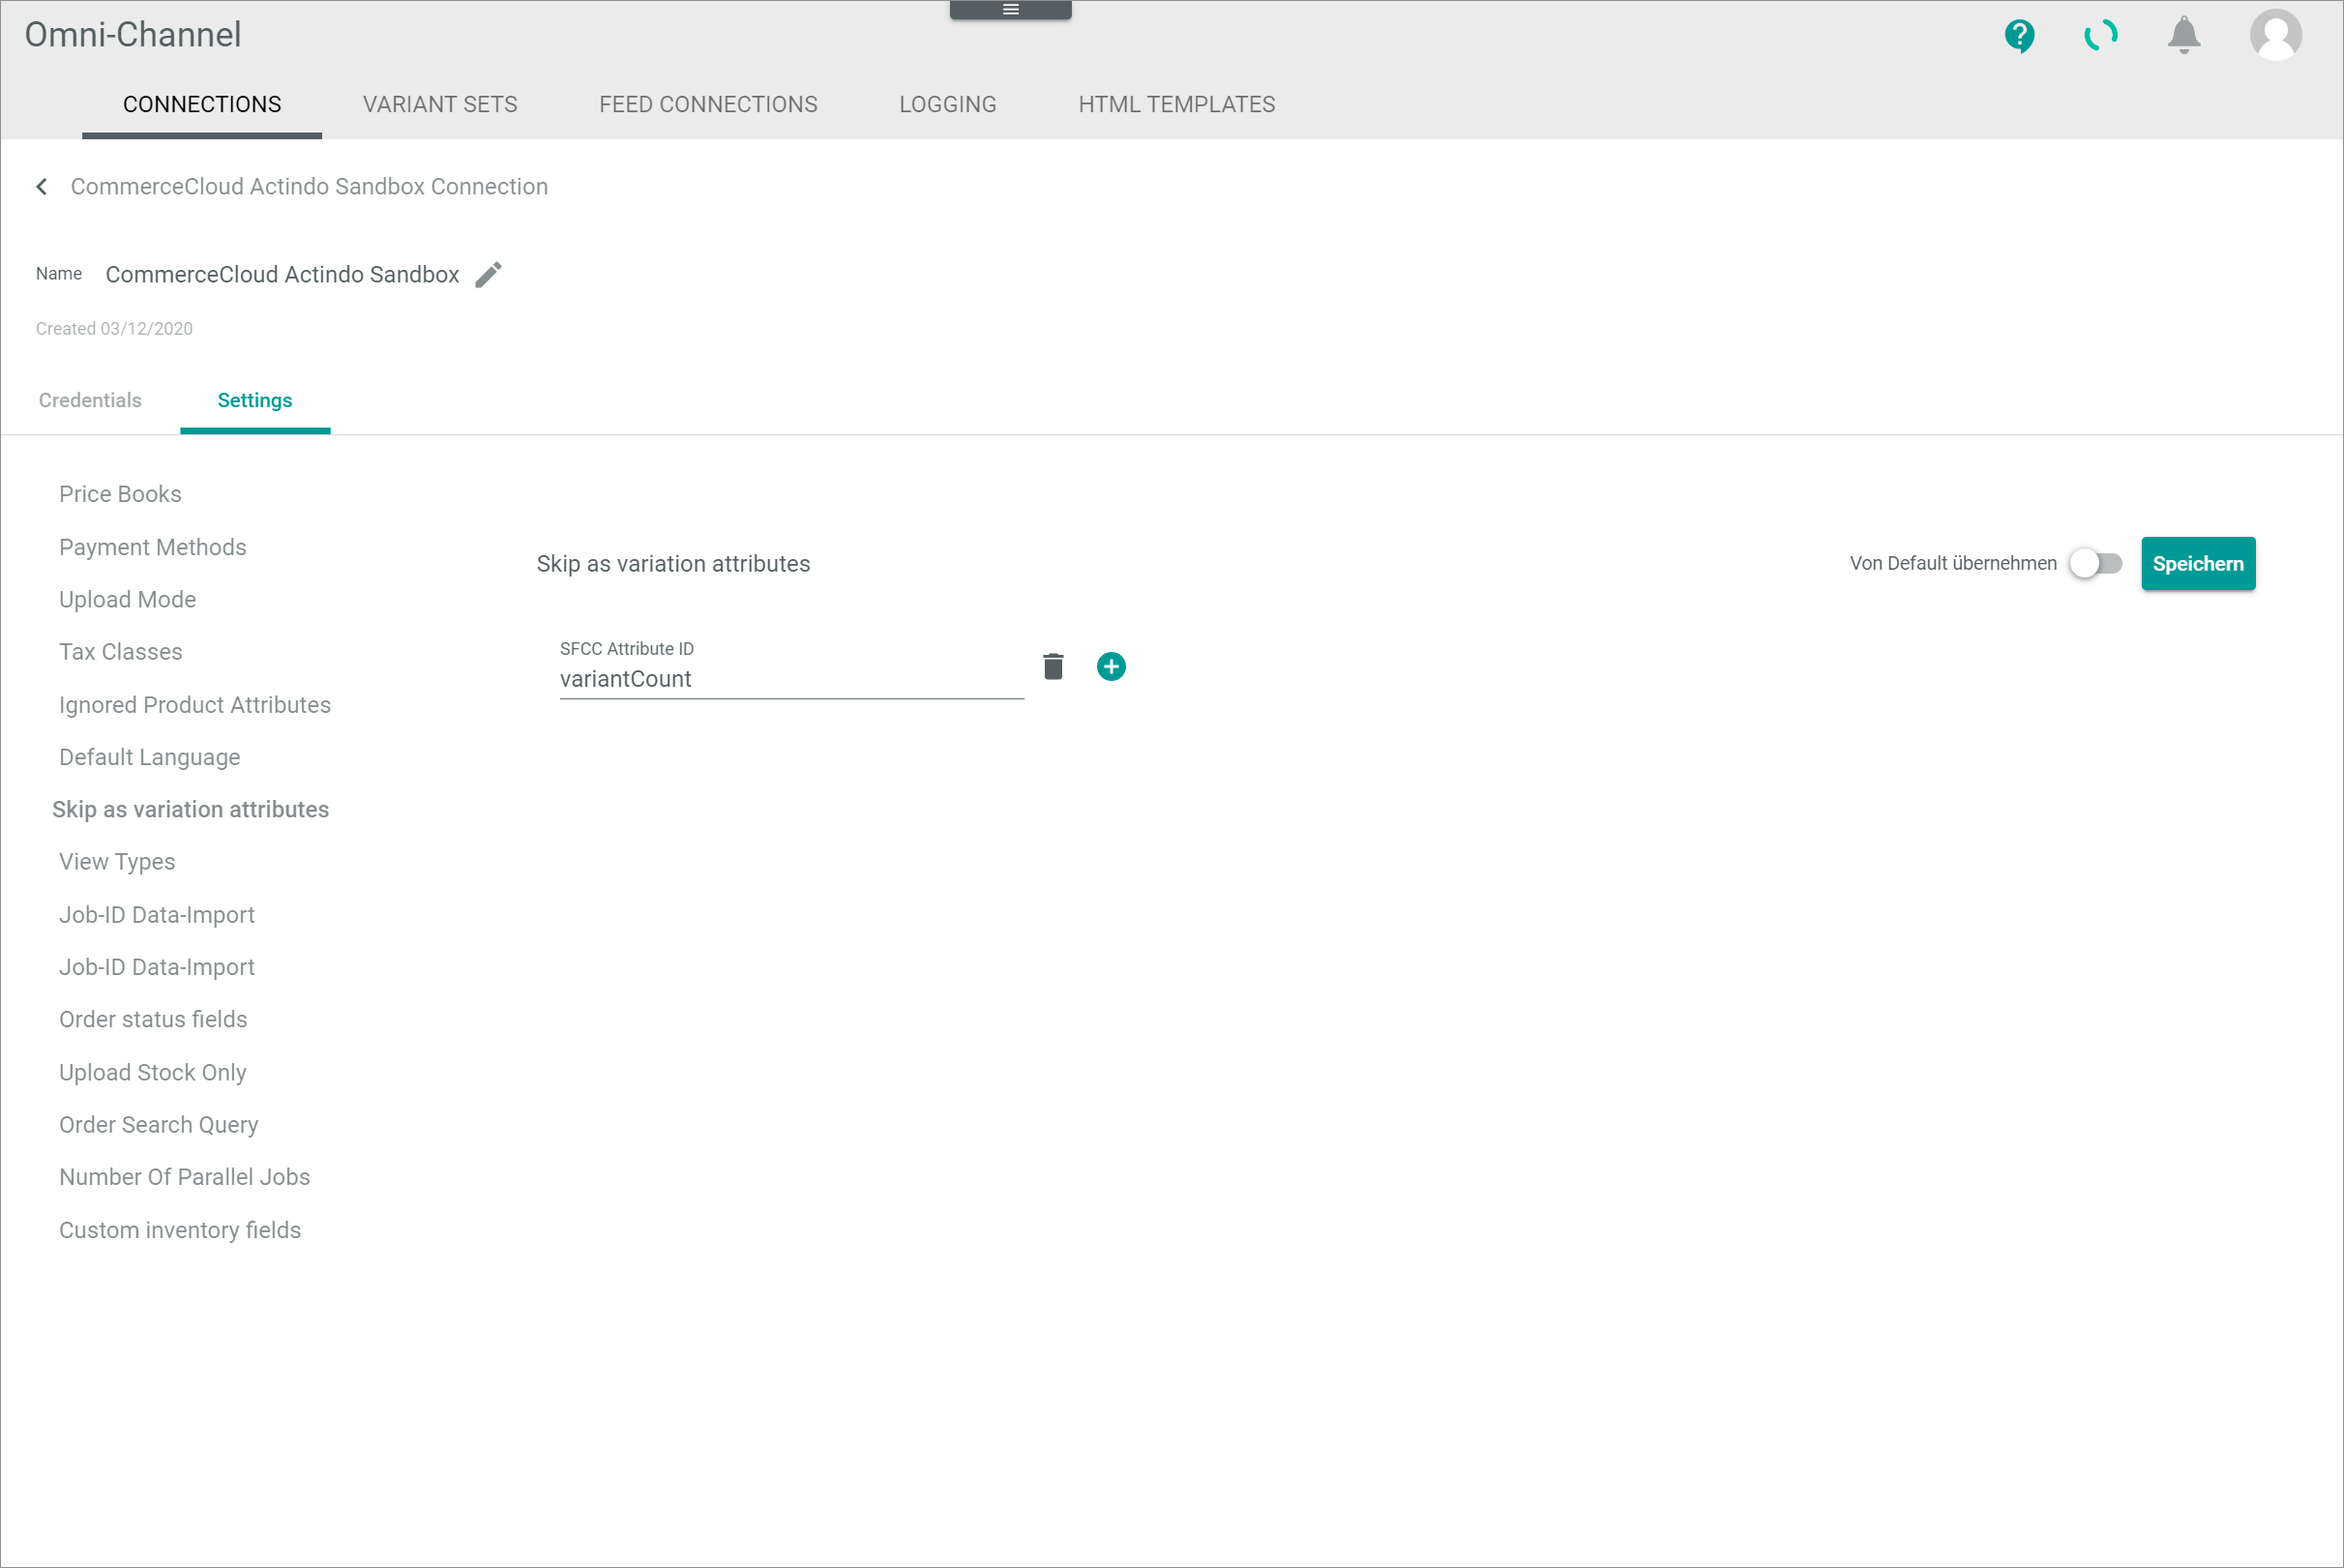
Task: Open the first Job-ID Data-Import entry
Action: pos(157,915)
